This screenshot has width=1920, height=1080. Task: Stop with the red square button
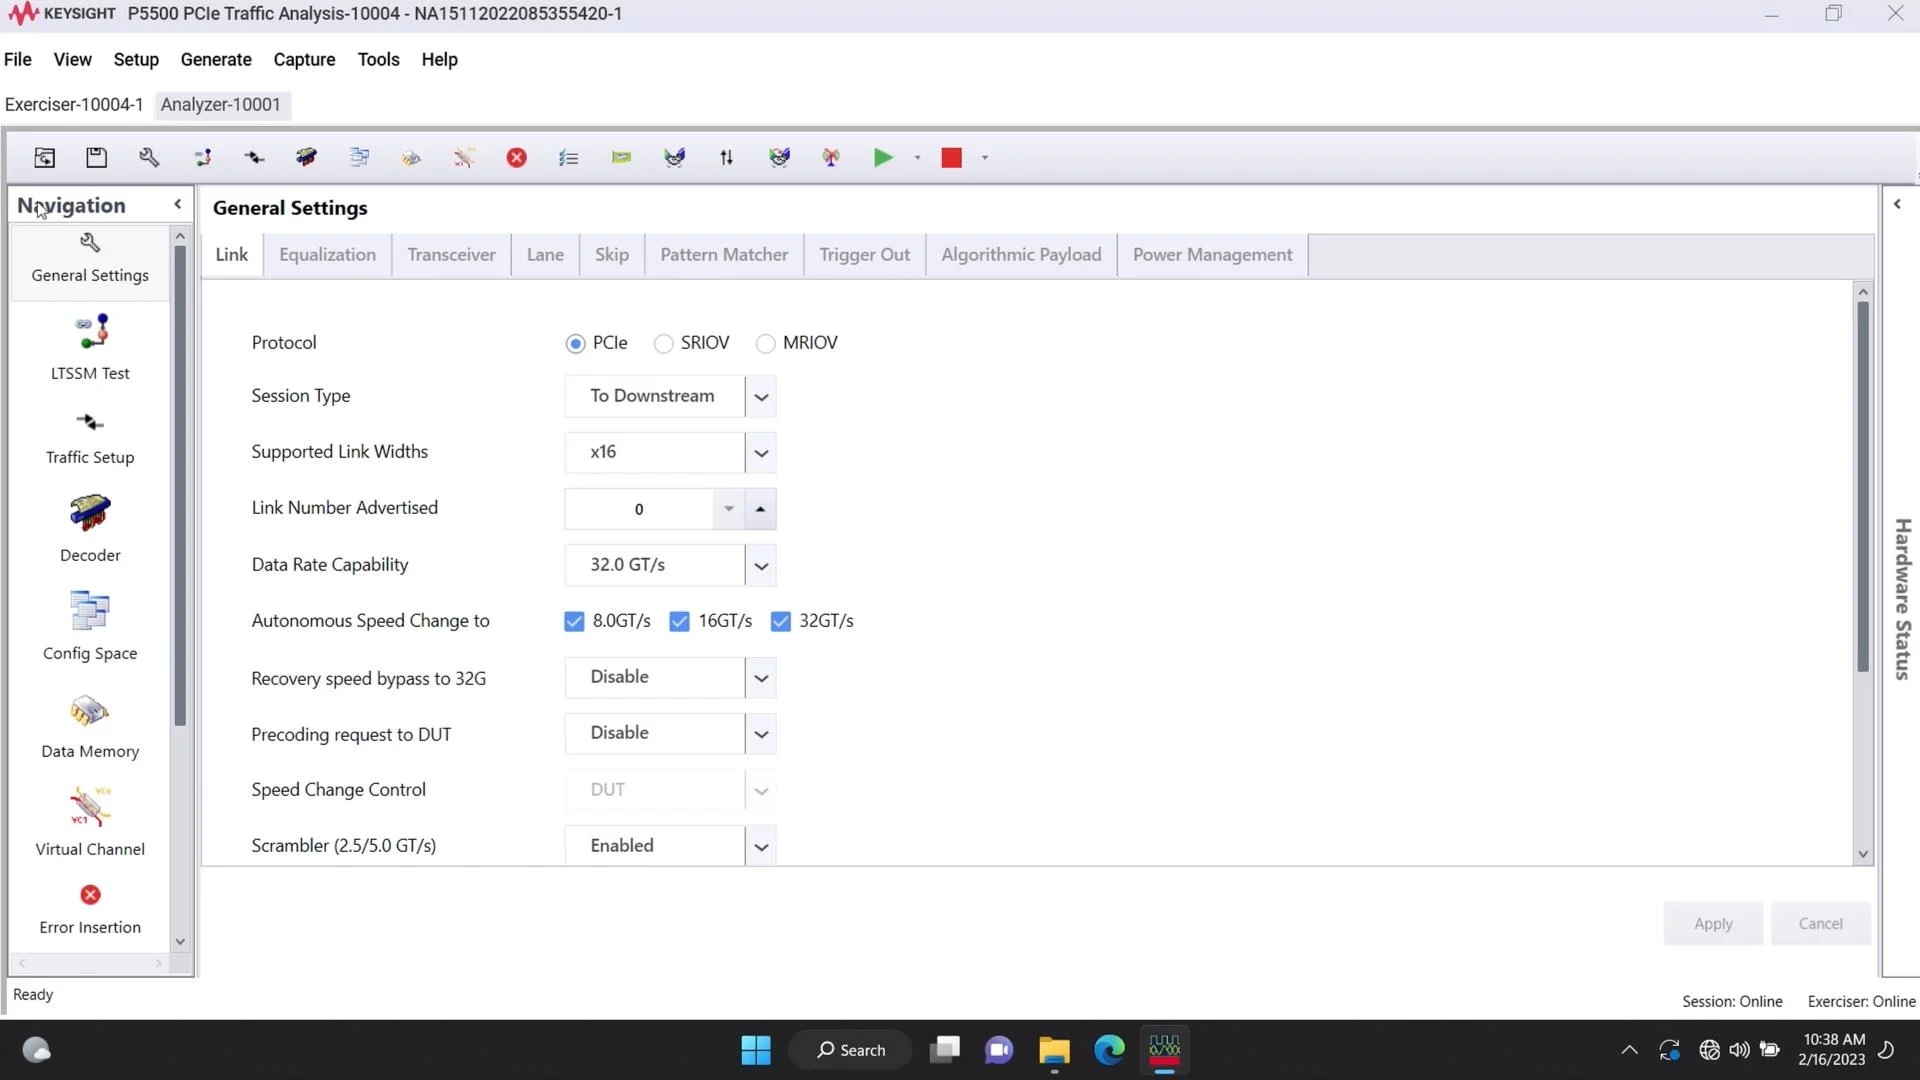[951, 157]
